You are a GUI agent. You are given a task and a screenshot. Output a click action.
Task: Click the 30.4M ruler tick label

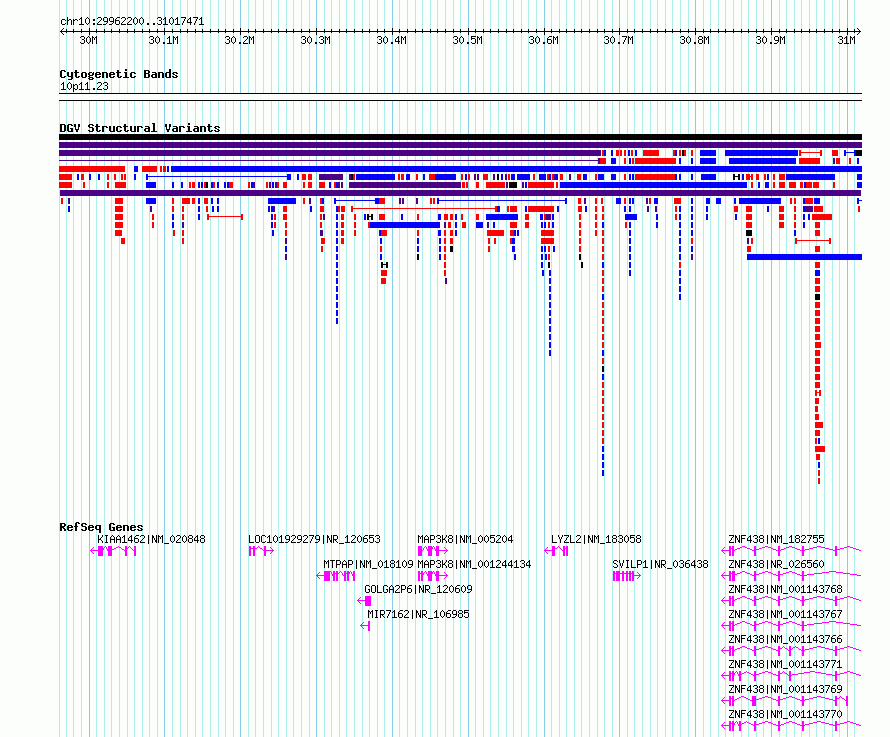tap(392, 40)
